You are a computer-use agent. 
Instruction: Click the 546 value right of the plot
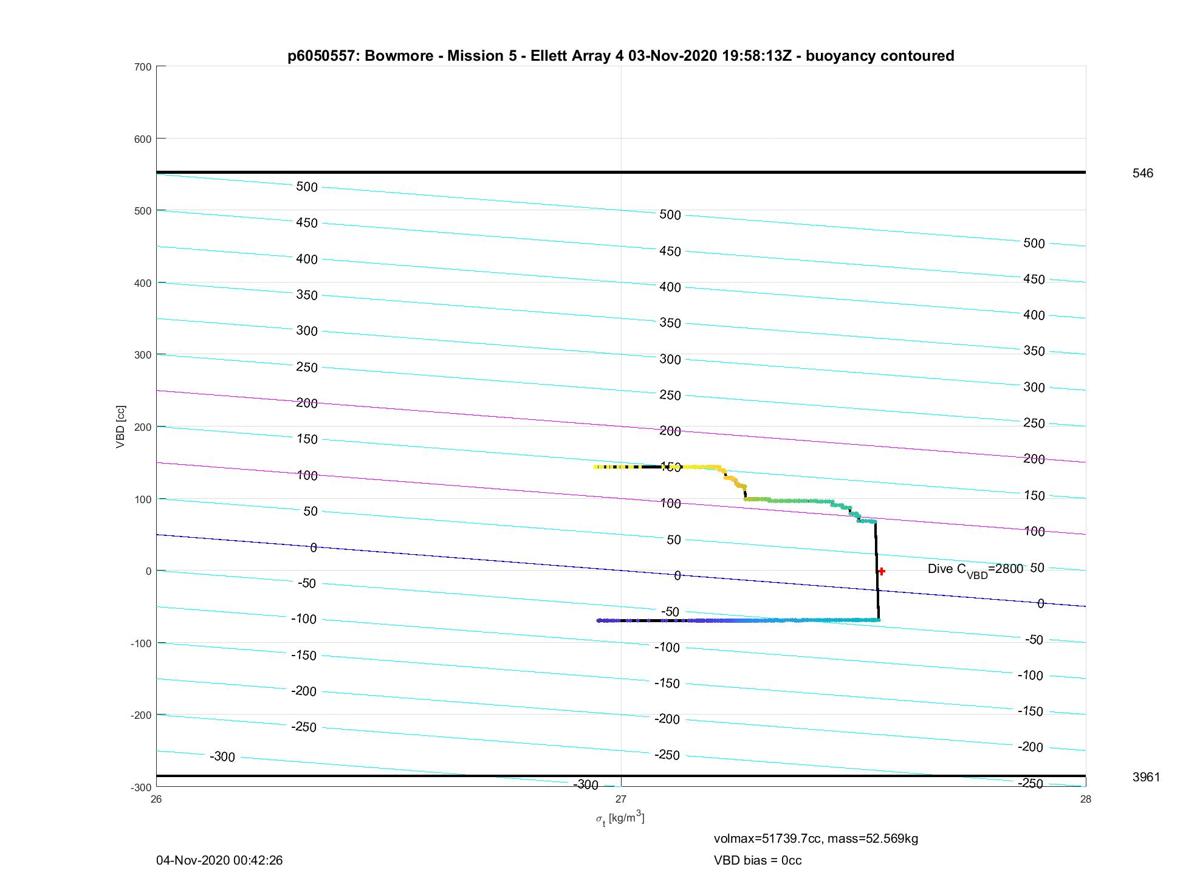[x=1142, y=173]
